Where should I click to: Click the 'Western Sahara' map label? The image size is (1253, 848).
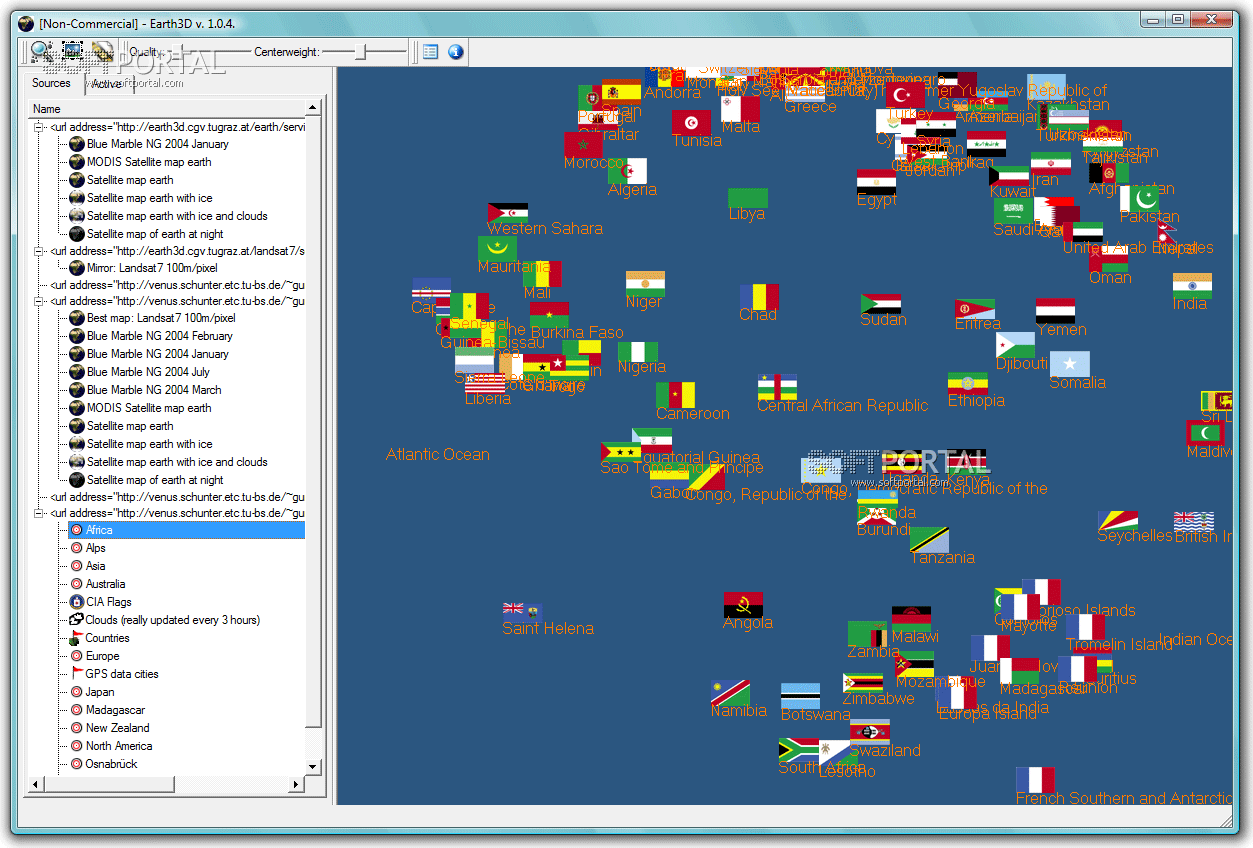point(545,228)
